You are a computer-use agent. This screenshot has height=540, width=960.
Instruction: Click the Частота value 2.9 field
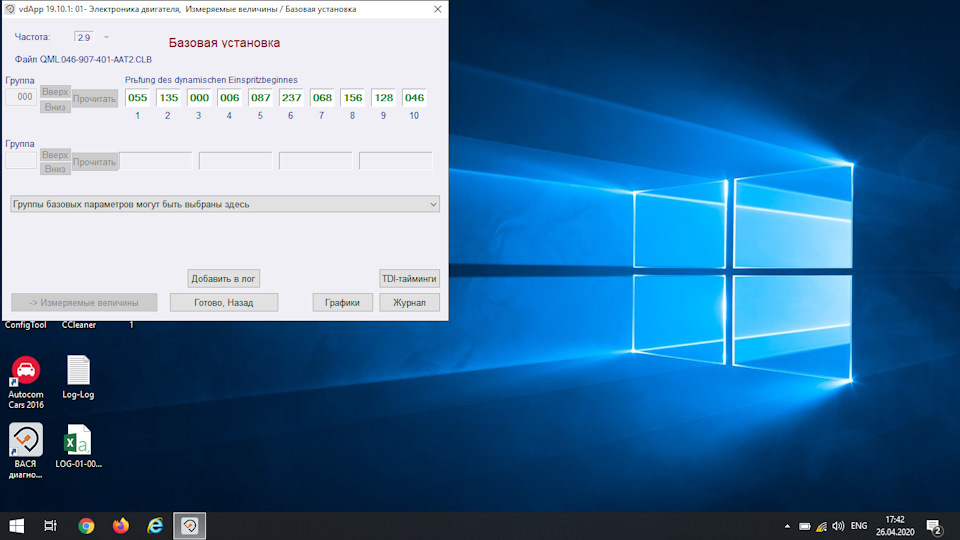pyautogui.click(x=84, y=37)
